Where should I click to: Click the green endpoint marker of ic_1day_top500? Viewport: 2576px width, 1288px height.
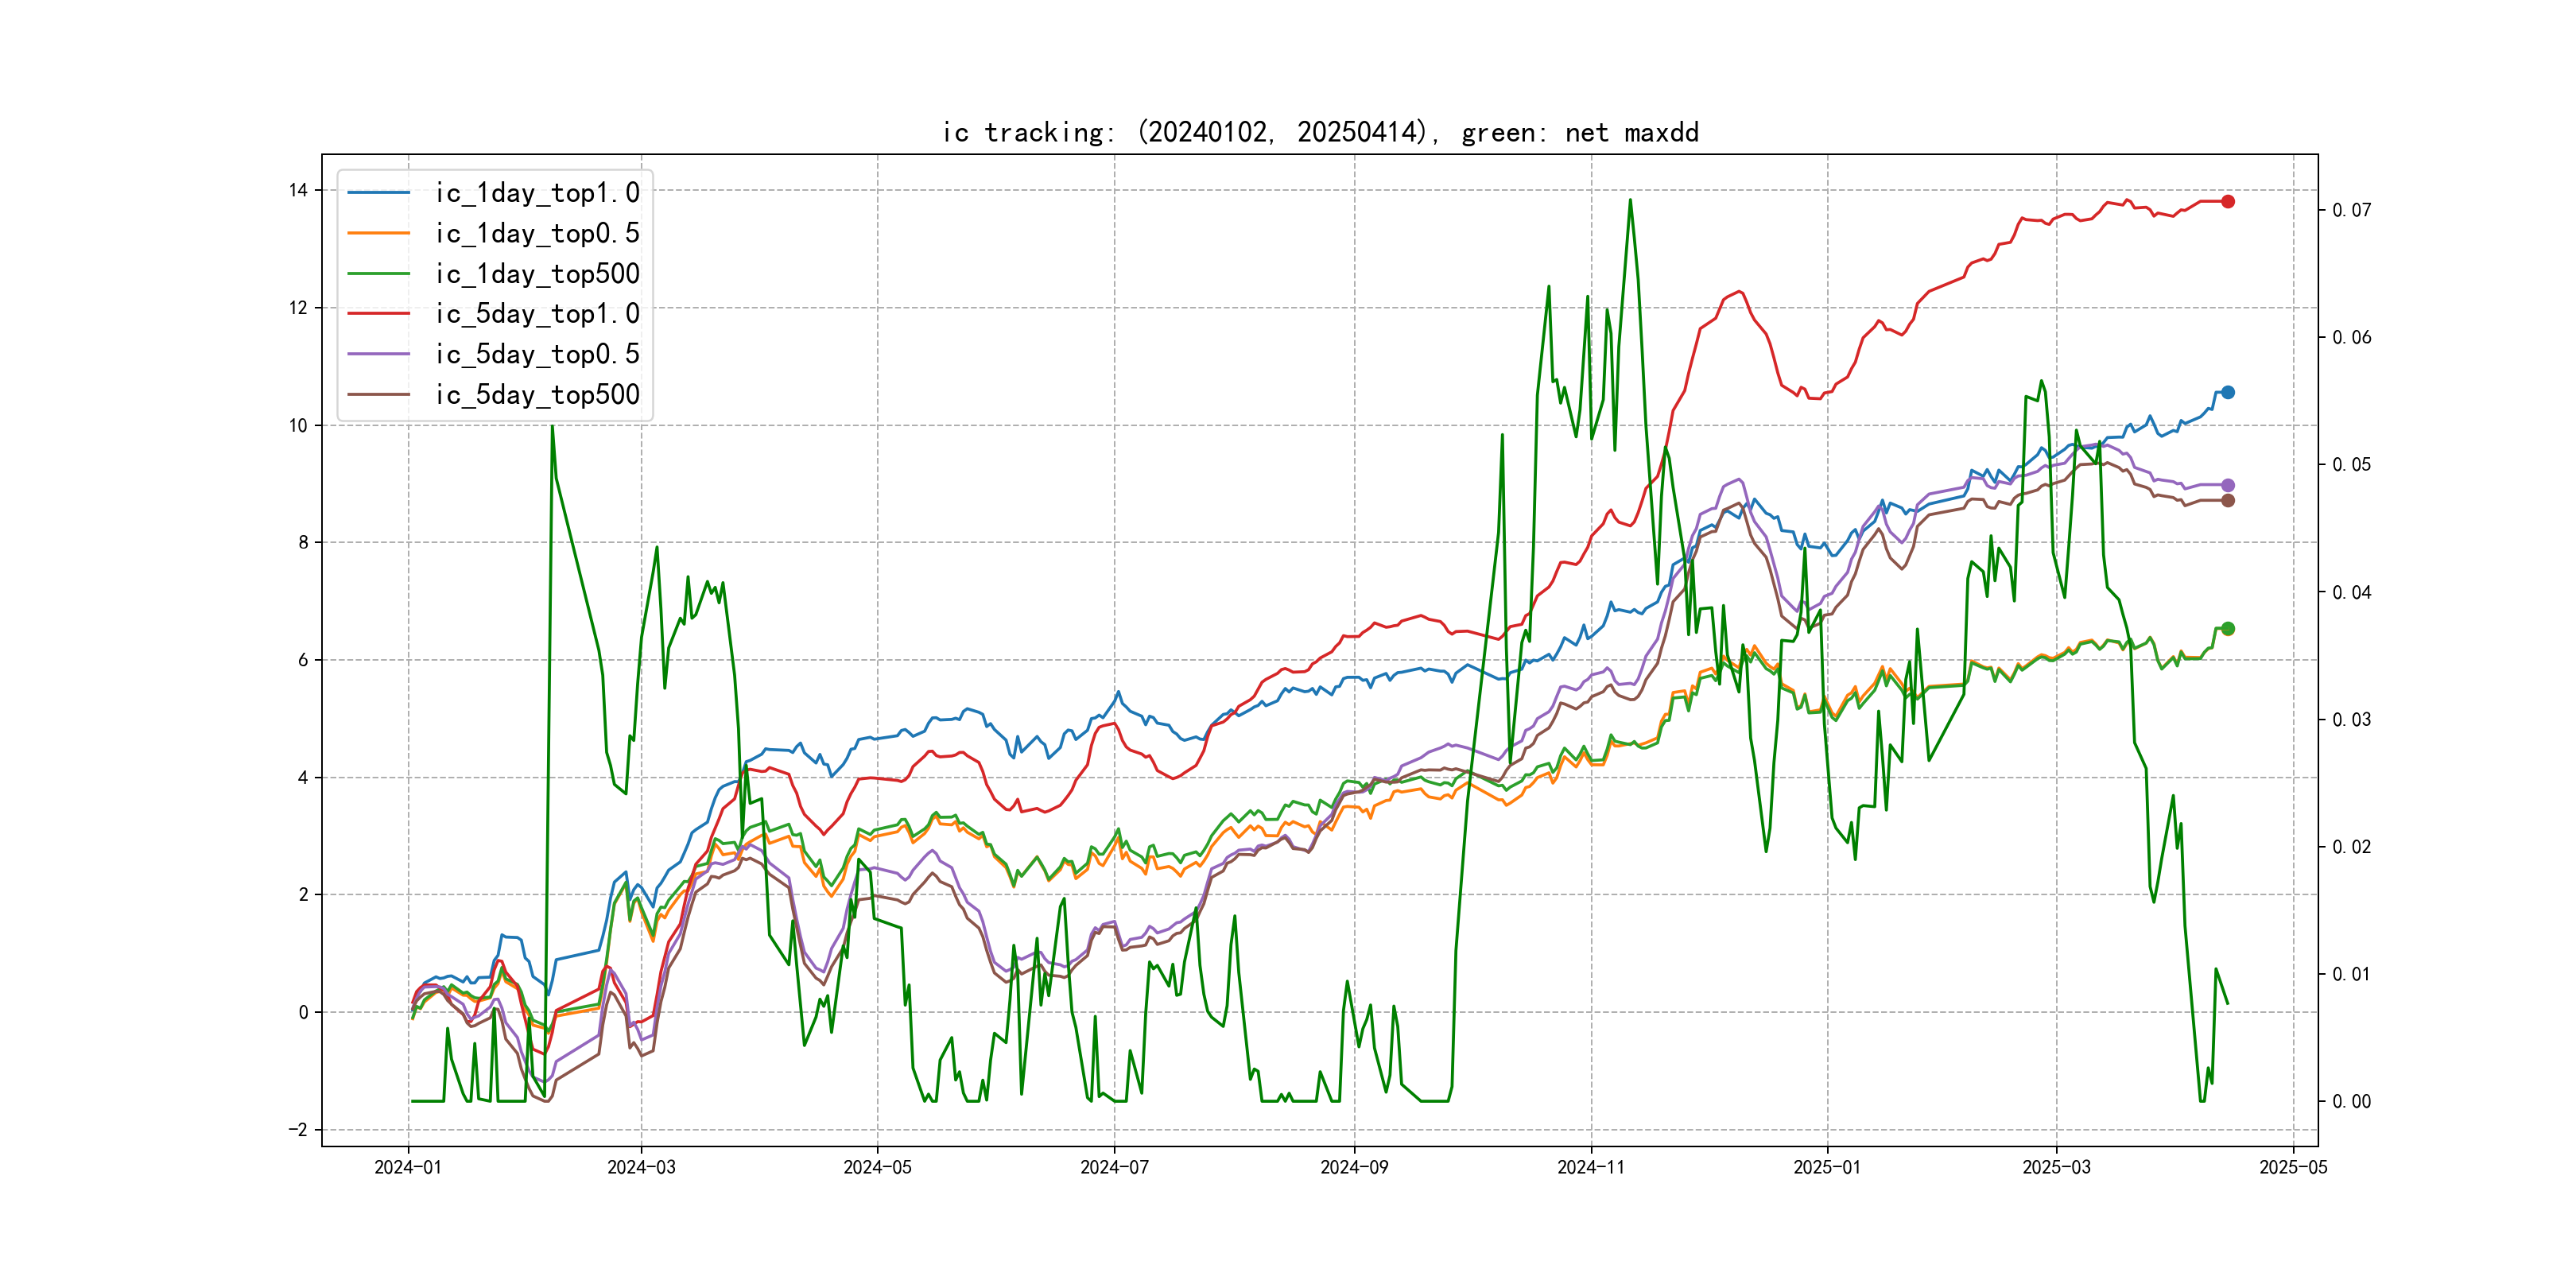coord(2227,628)
